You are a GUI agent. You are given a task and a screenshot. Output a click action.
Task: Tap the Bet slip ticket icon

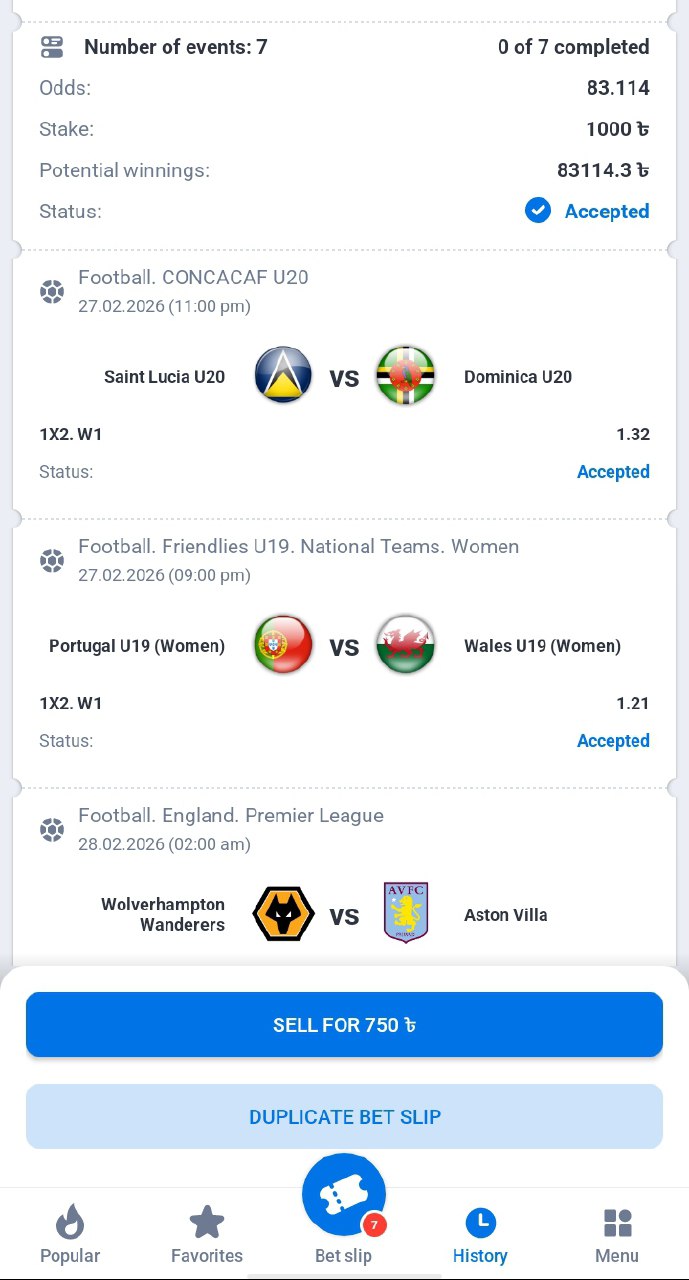(x=343, y=1195)
